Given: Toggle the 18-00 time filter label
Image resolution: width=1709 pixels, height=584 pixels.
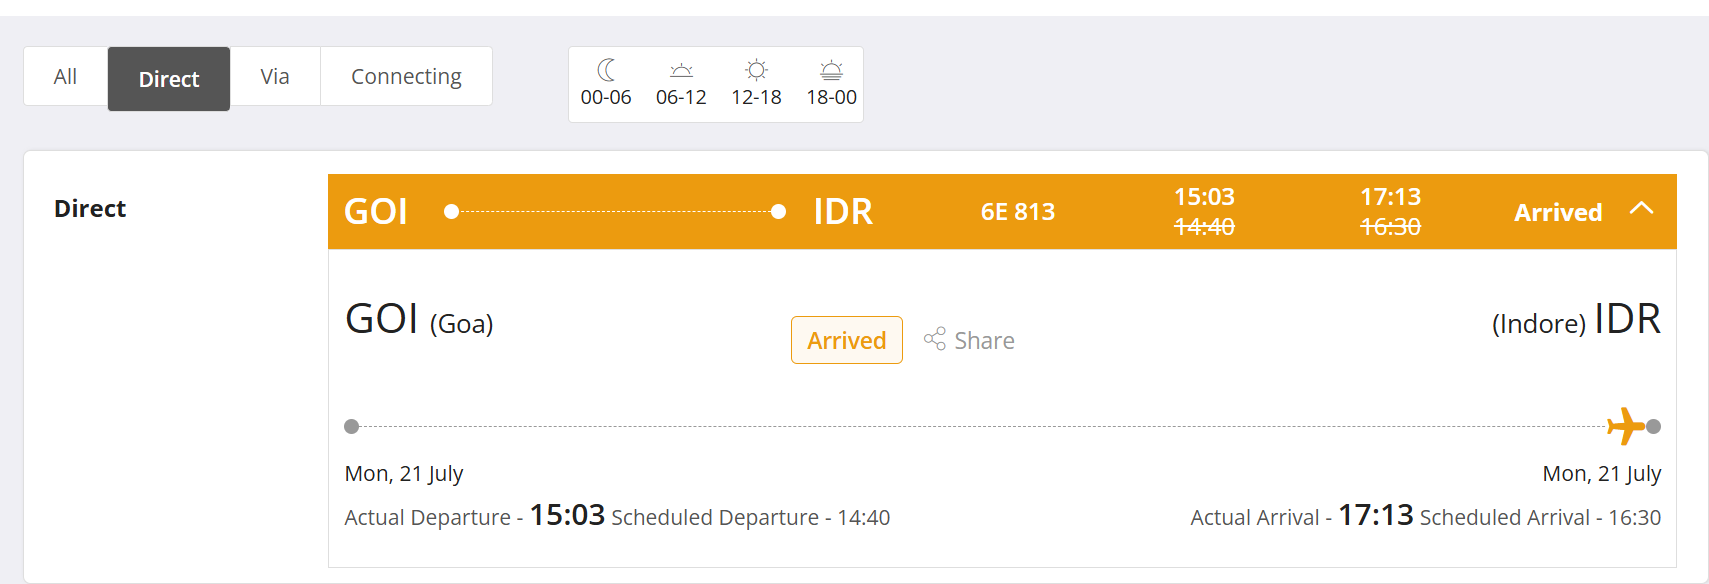Looking at the screenshot, I should [x=831, y=98].
